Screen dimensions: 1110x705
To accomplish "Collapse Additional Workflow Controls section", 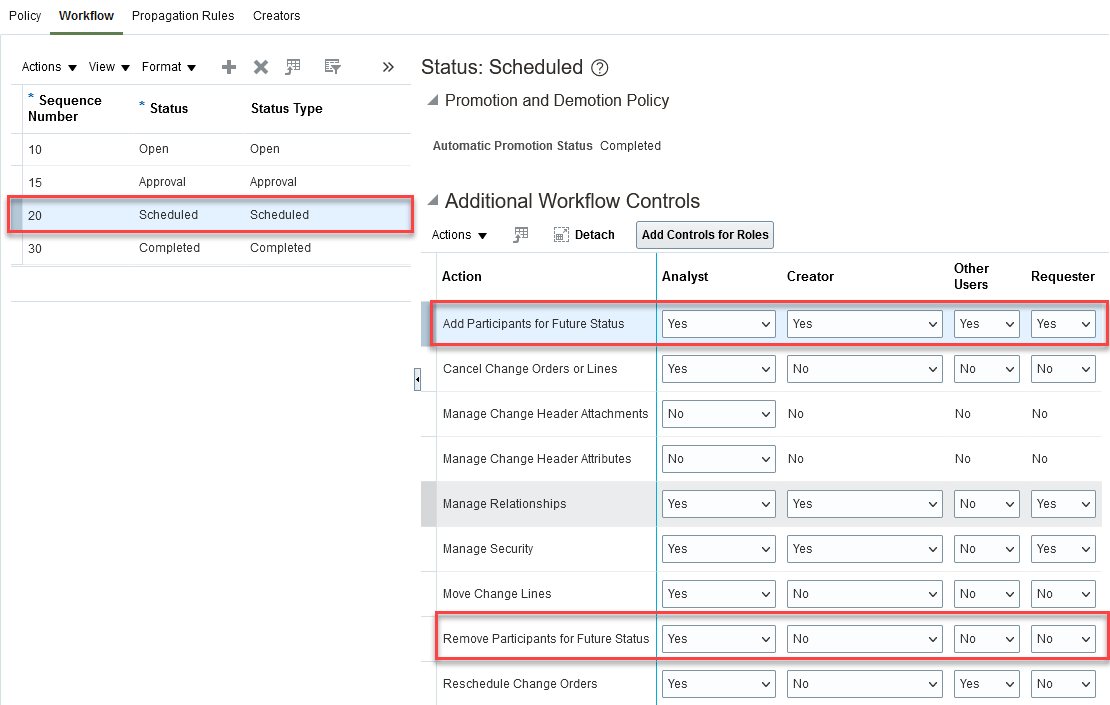I will pyautogui.click(x=433, y=201).
